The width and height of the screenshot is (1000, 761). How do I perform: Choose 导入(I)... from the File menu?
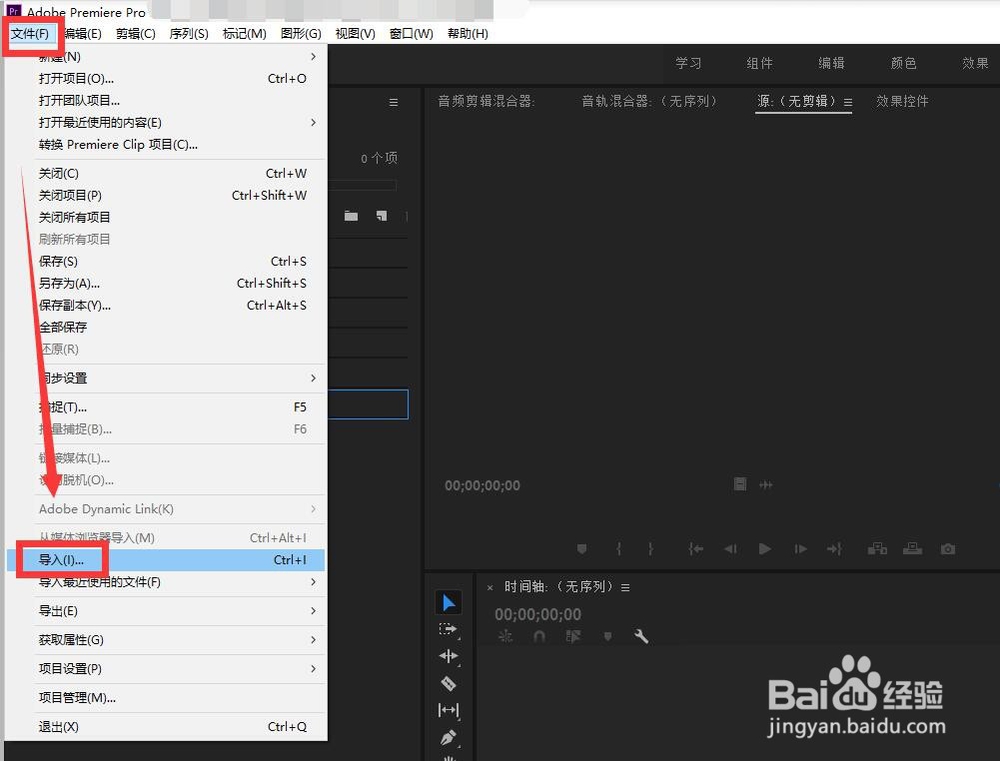pos(166,560)
